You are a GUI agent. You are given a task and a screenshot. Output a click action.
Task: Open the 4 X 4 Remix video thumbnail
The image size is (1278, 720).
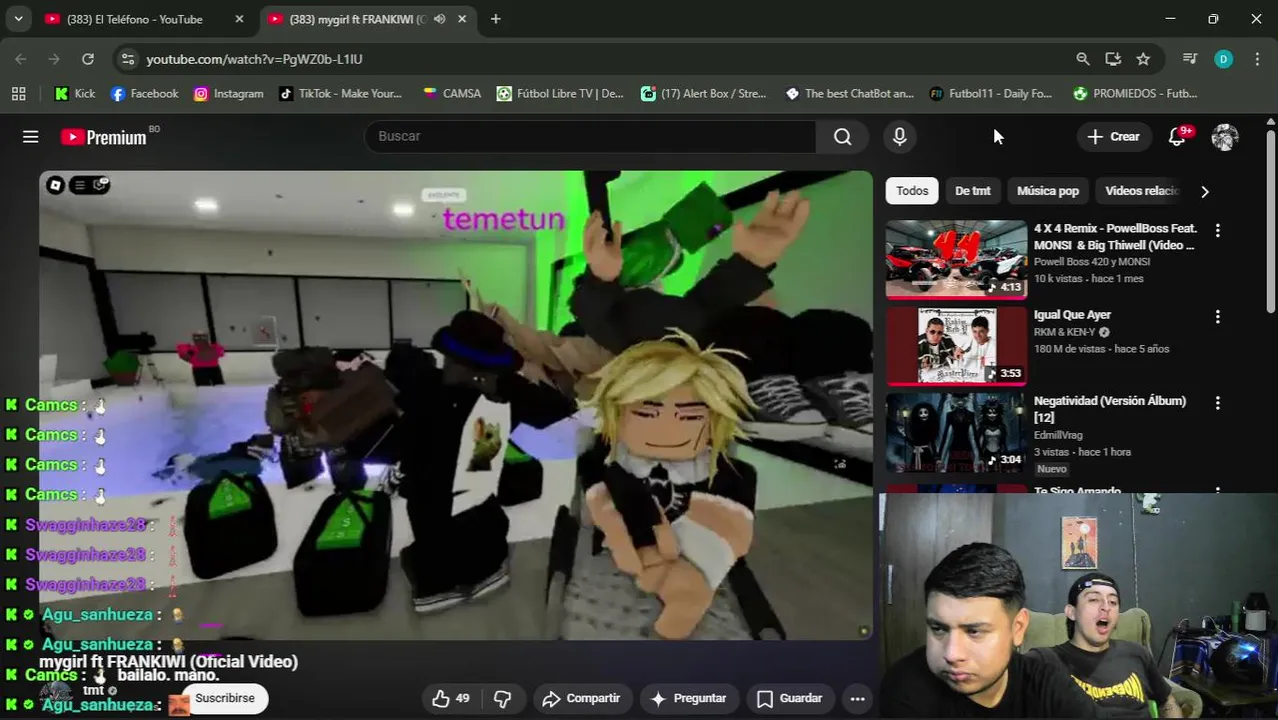(956, 259)
